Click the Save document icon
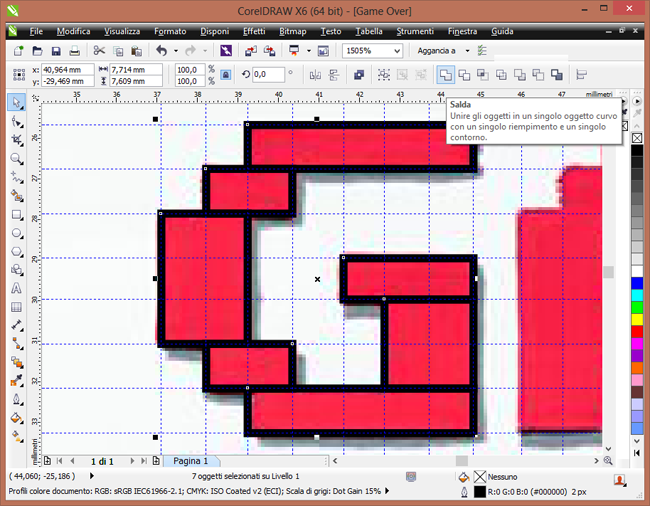 pos(56,51)
